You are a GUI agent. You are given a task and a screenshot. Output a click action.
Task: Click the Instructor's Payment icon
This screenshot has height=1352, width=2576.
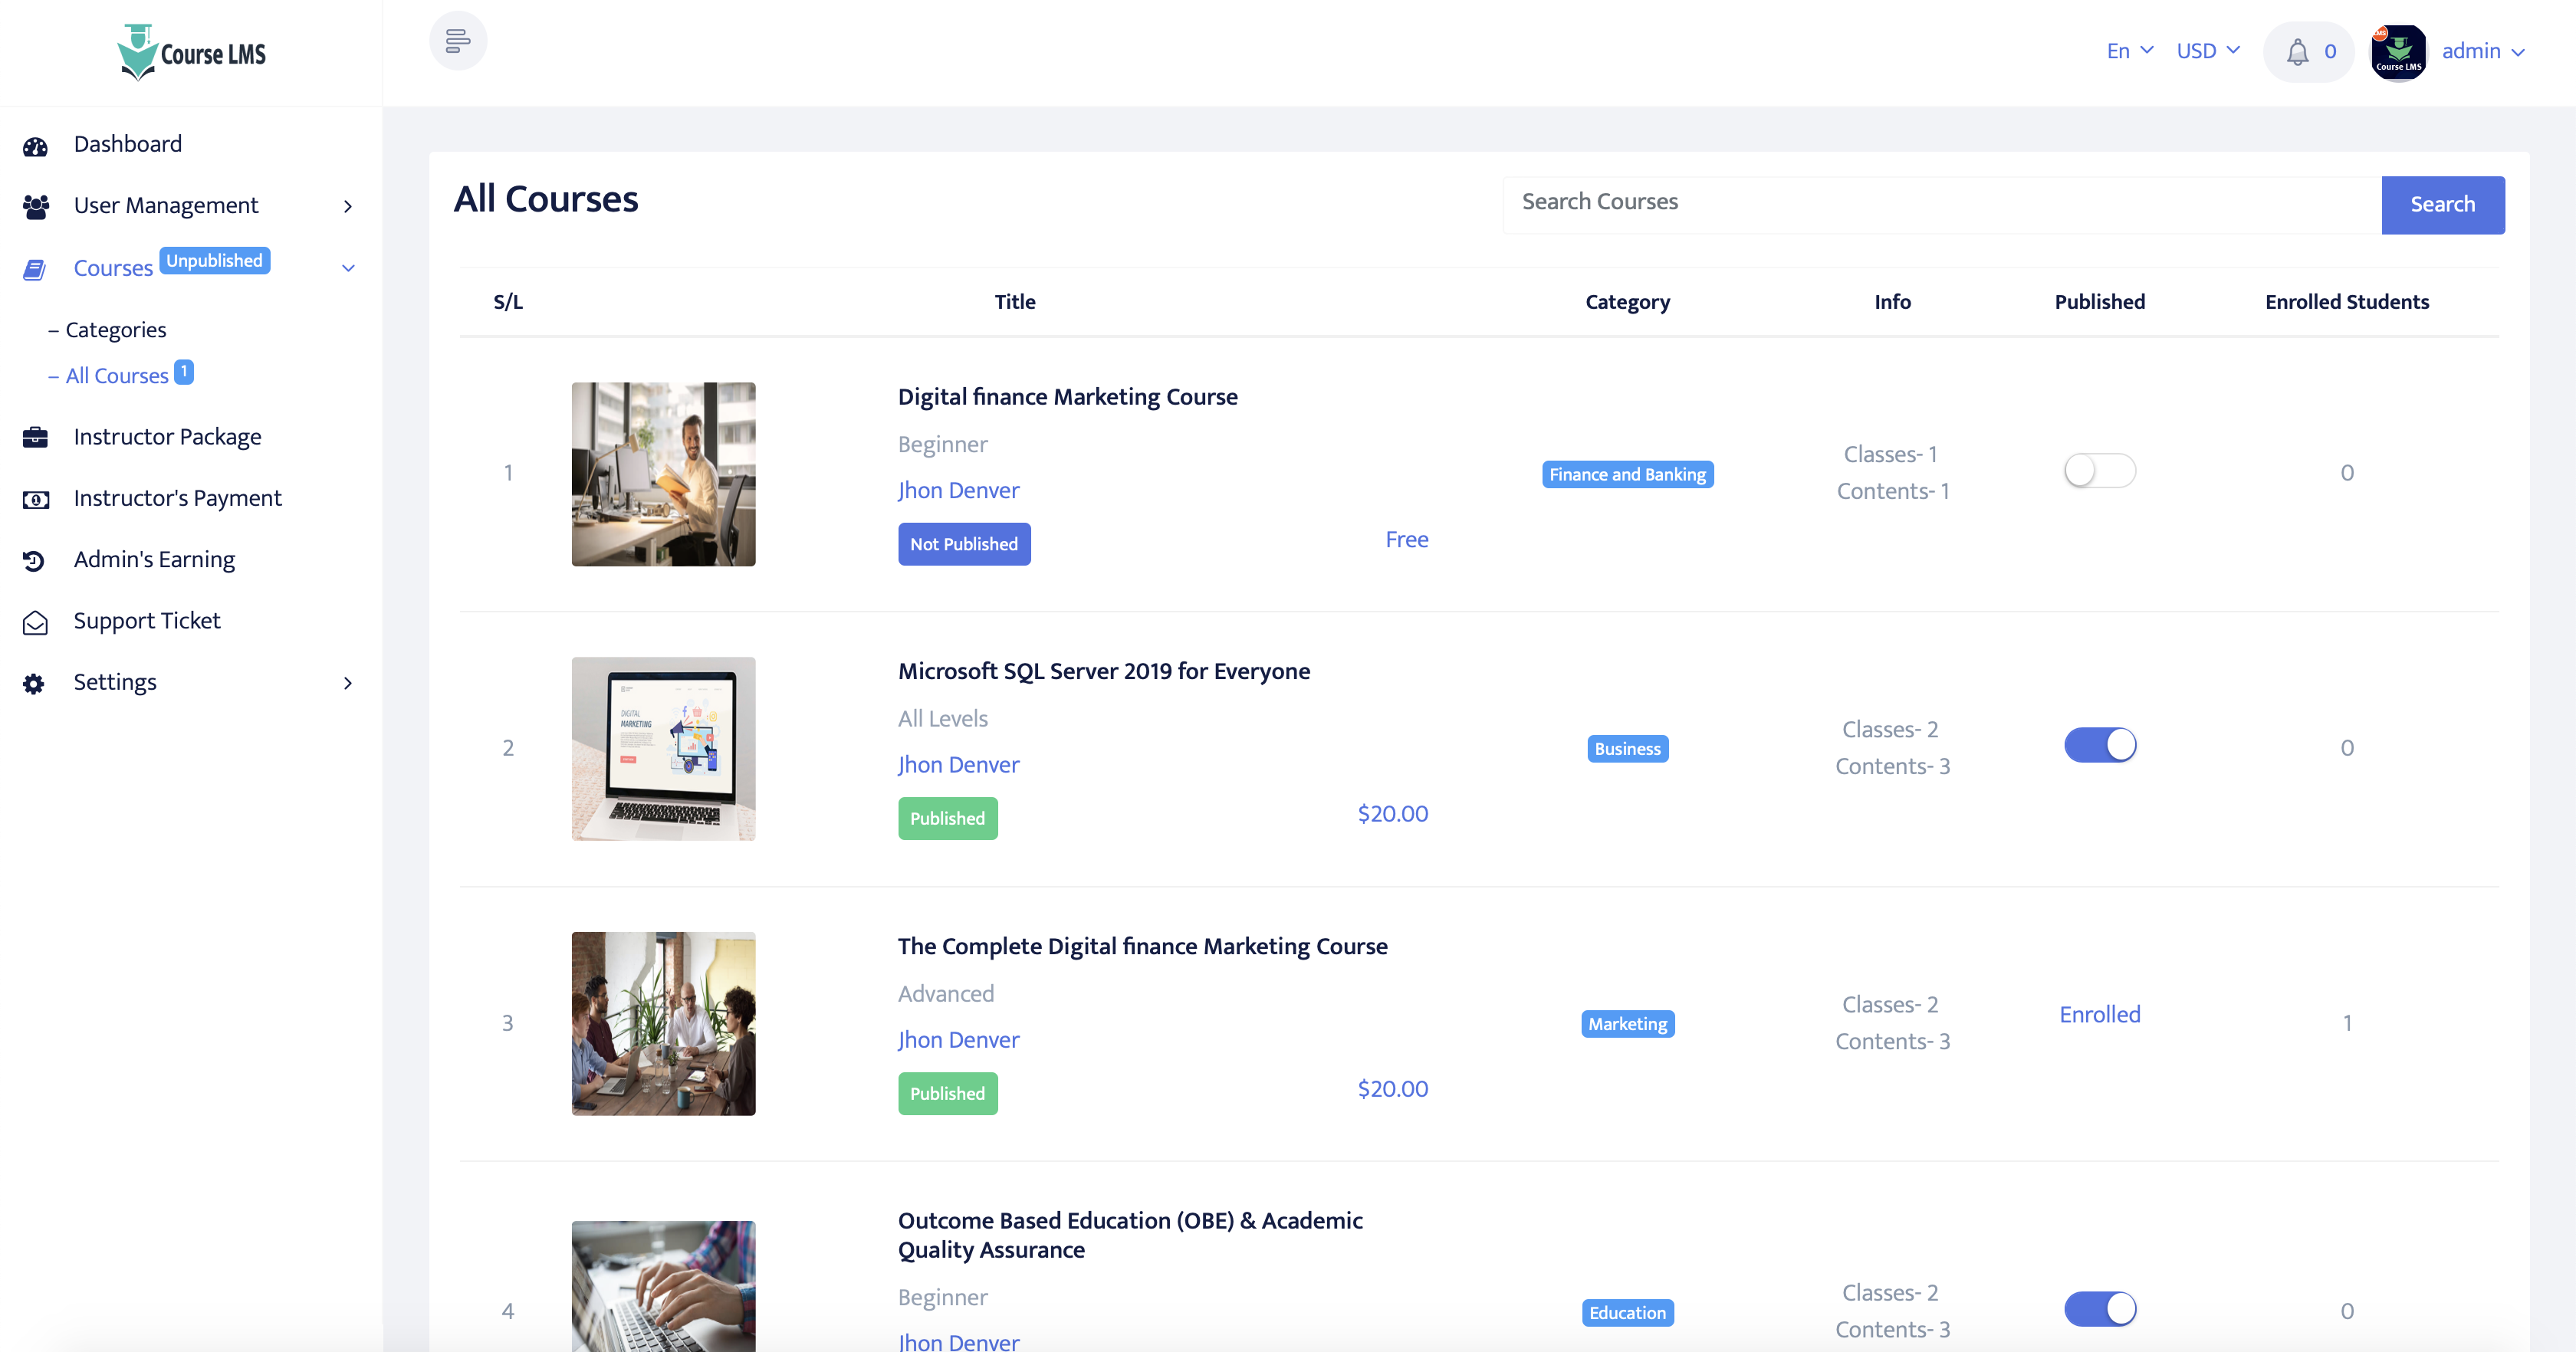pyautogui.click(x=36, y=498)
